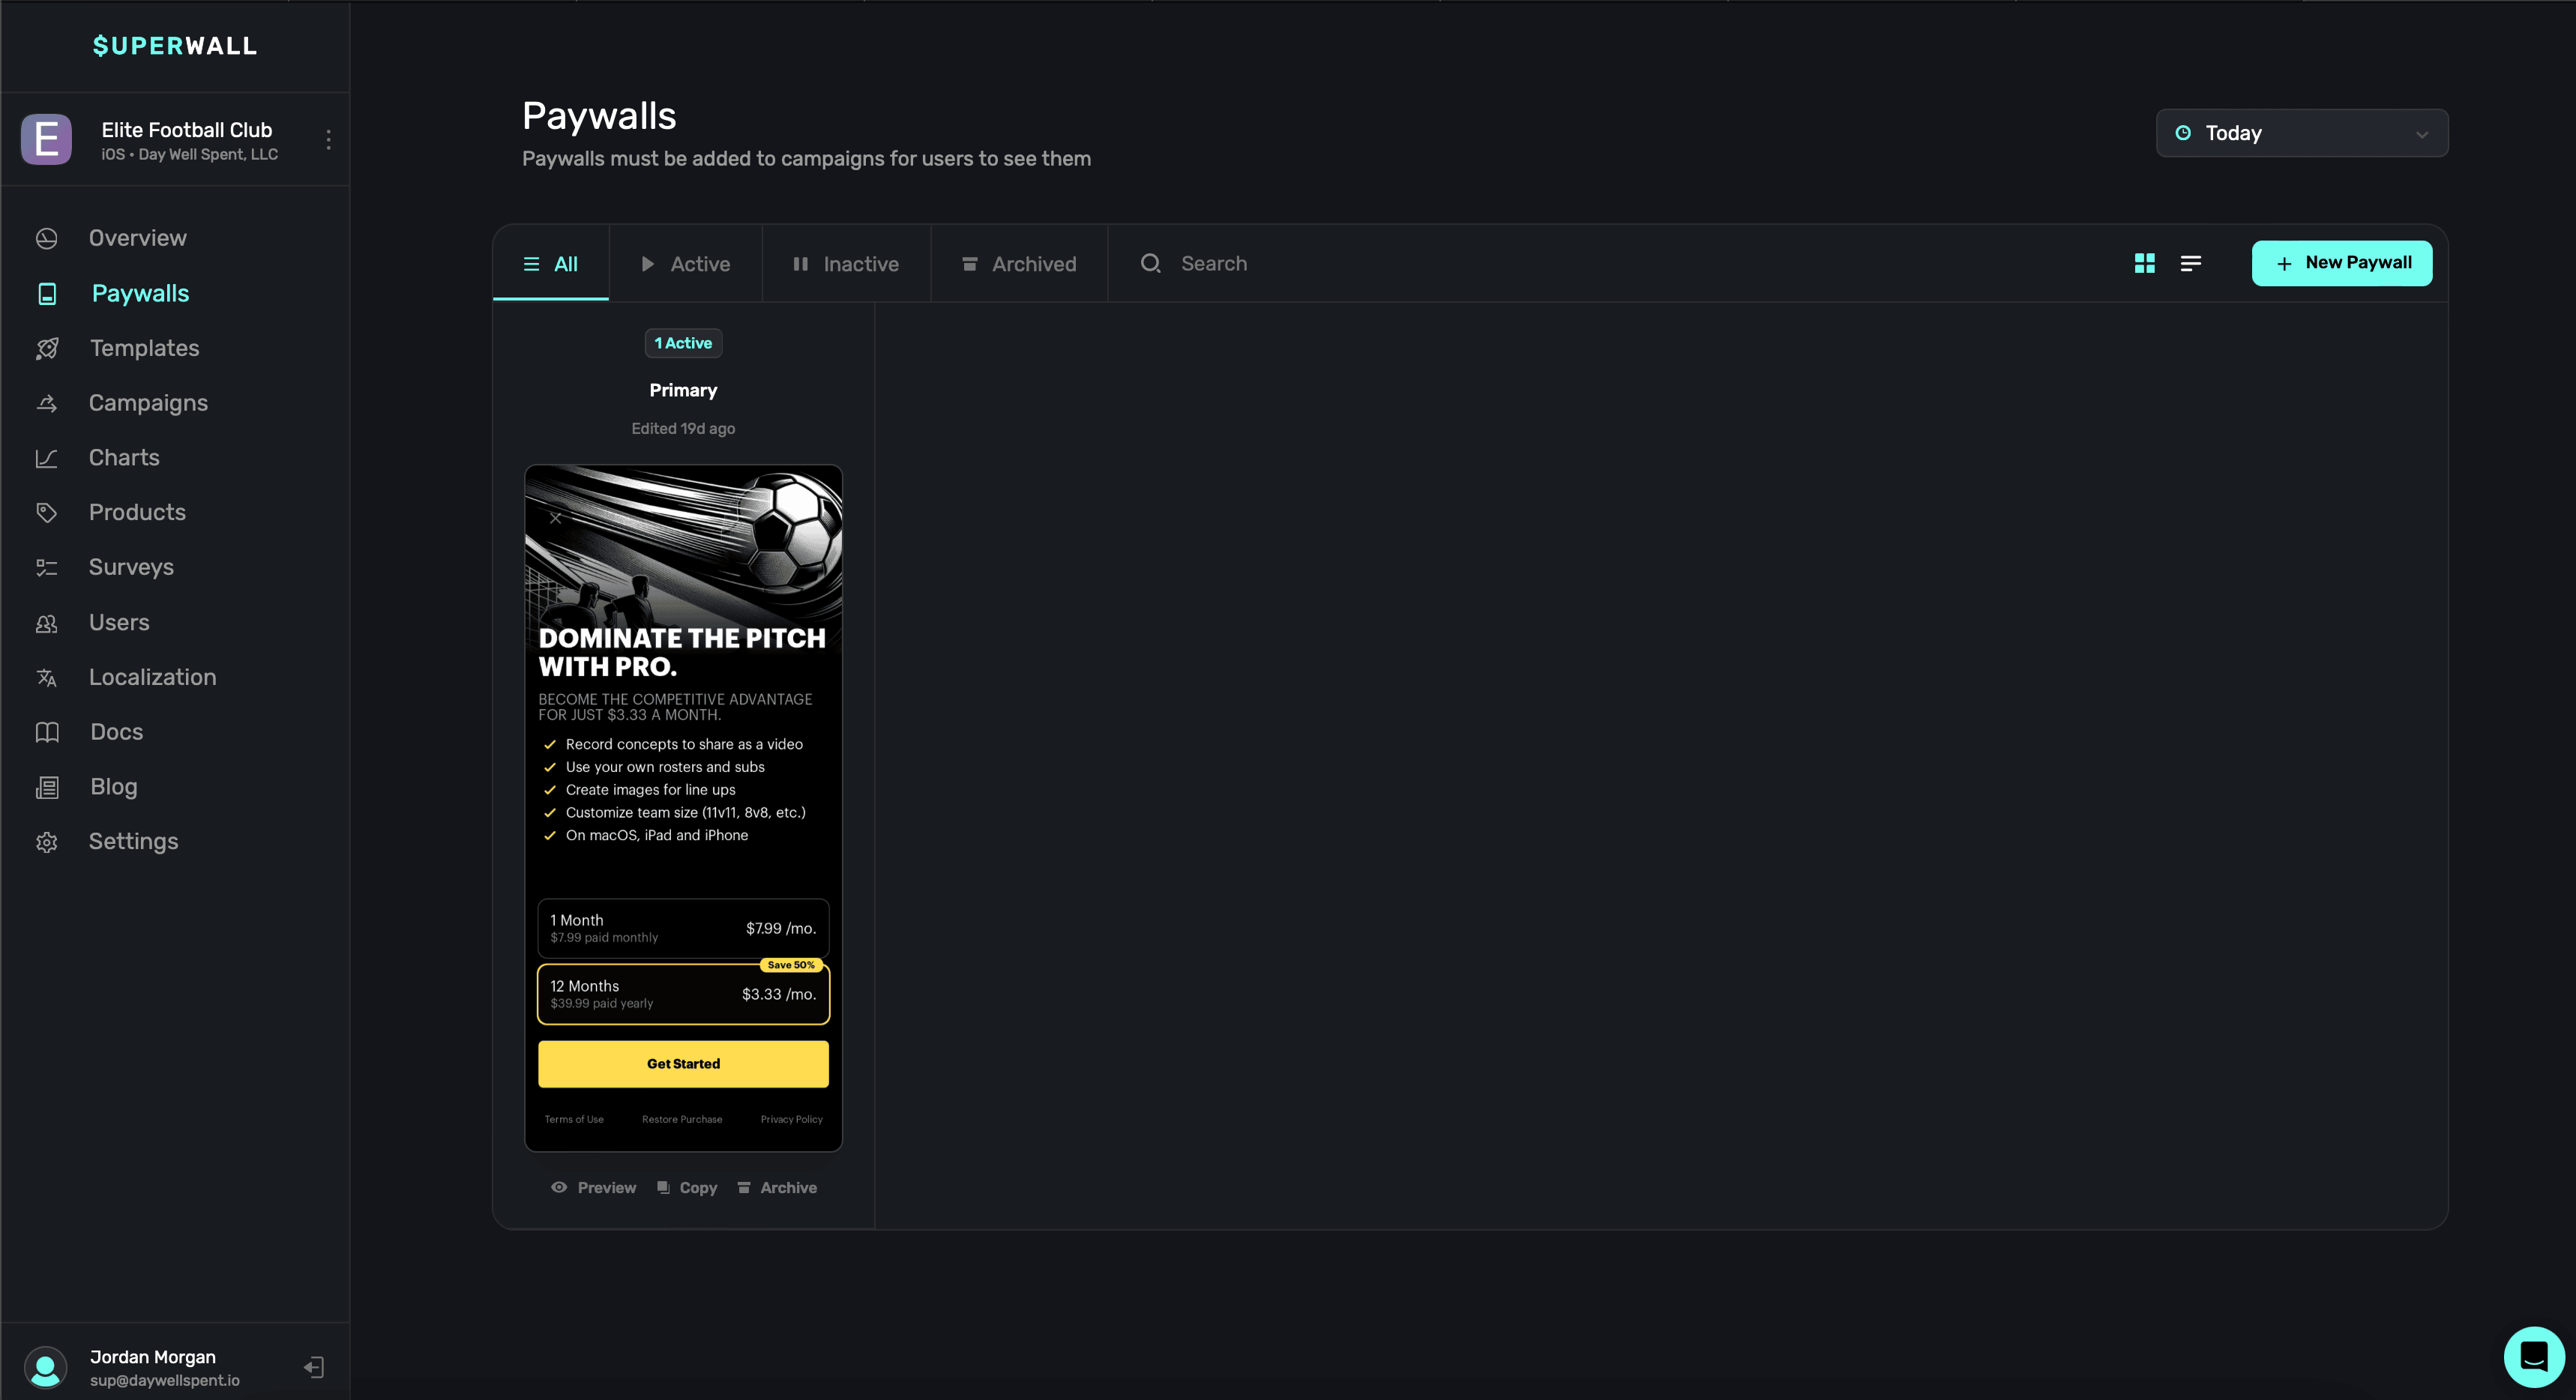Go to Campaigns in the sidebar
Image resolution: width=2576 pixels, height=1400 pixels.
148,403
